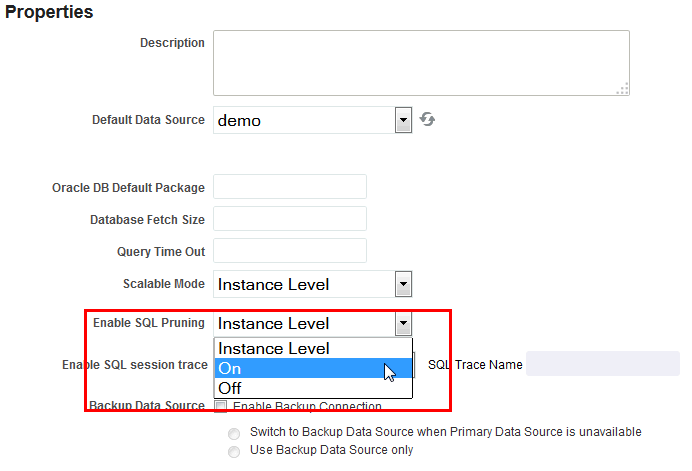Pick Instance Level in dropdown list
692x471 pixels.
click(313, 348)
